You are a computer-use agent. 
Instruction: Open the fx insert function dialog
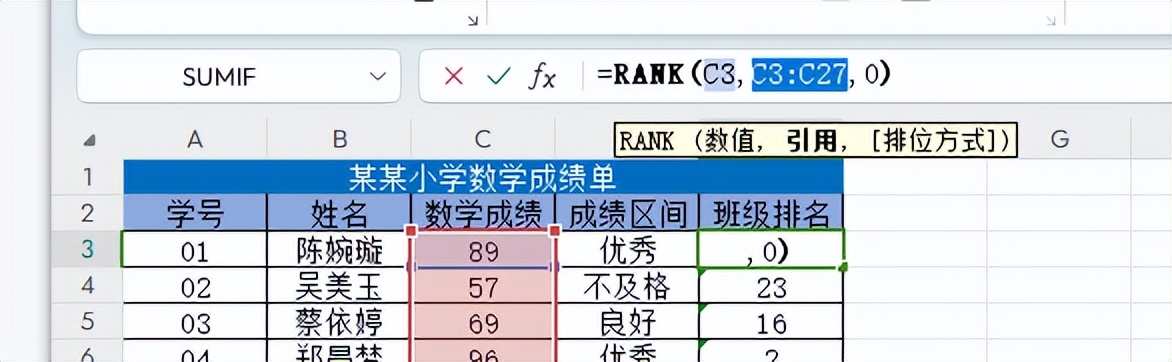(542, 76)
